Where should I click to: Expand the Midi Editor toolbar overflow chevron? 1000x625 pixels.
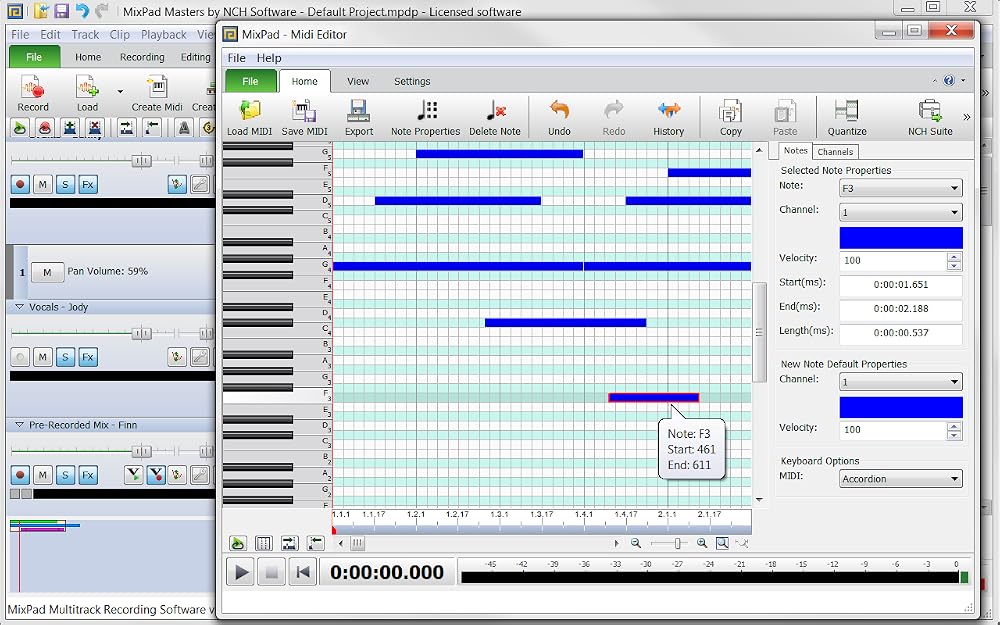pos(966,117)
